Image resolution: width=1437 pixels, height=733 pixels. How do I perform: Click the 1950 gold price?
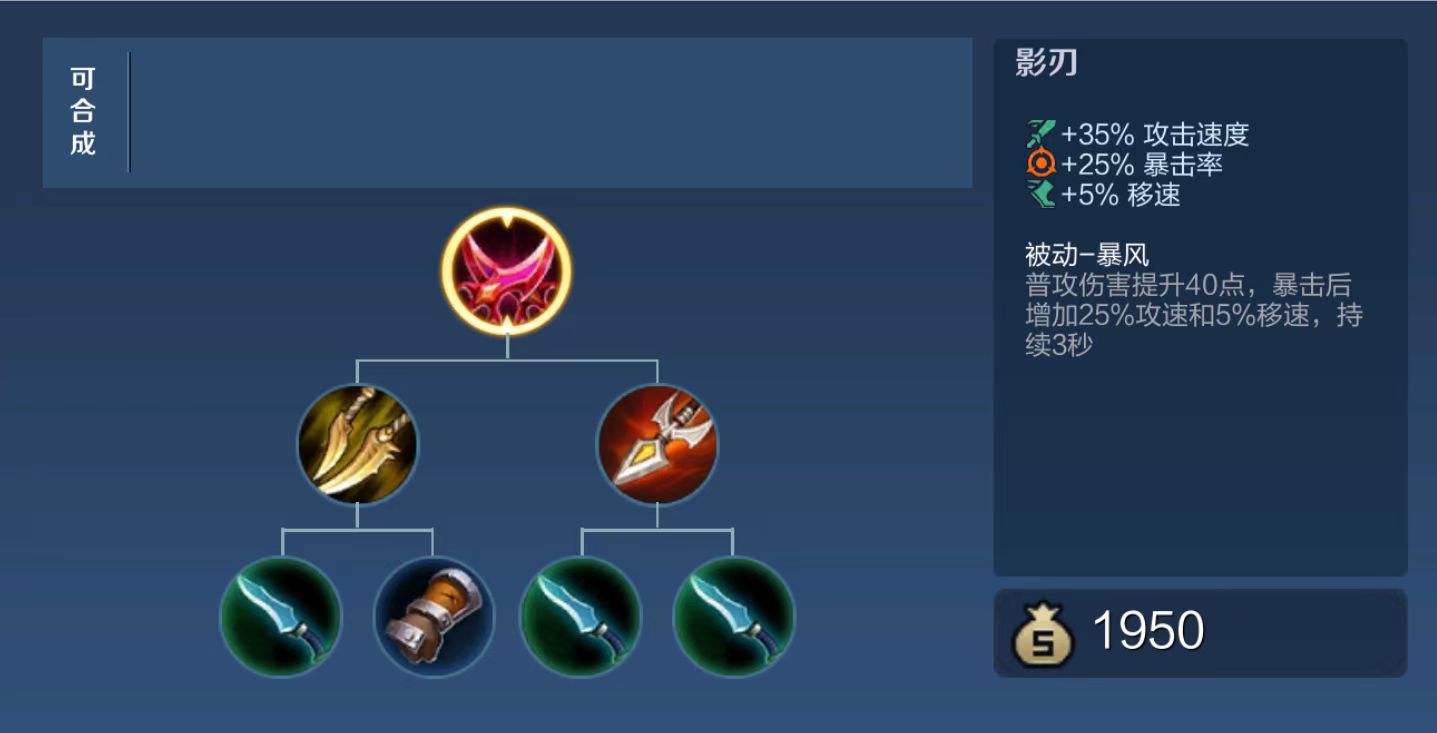pos(1148,631)
